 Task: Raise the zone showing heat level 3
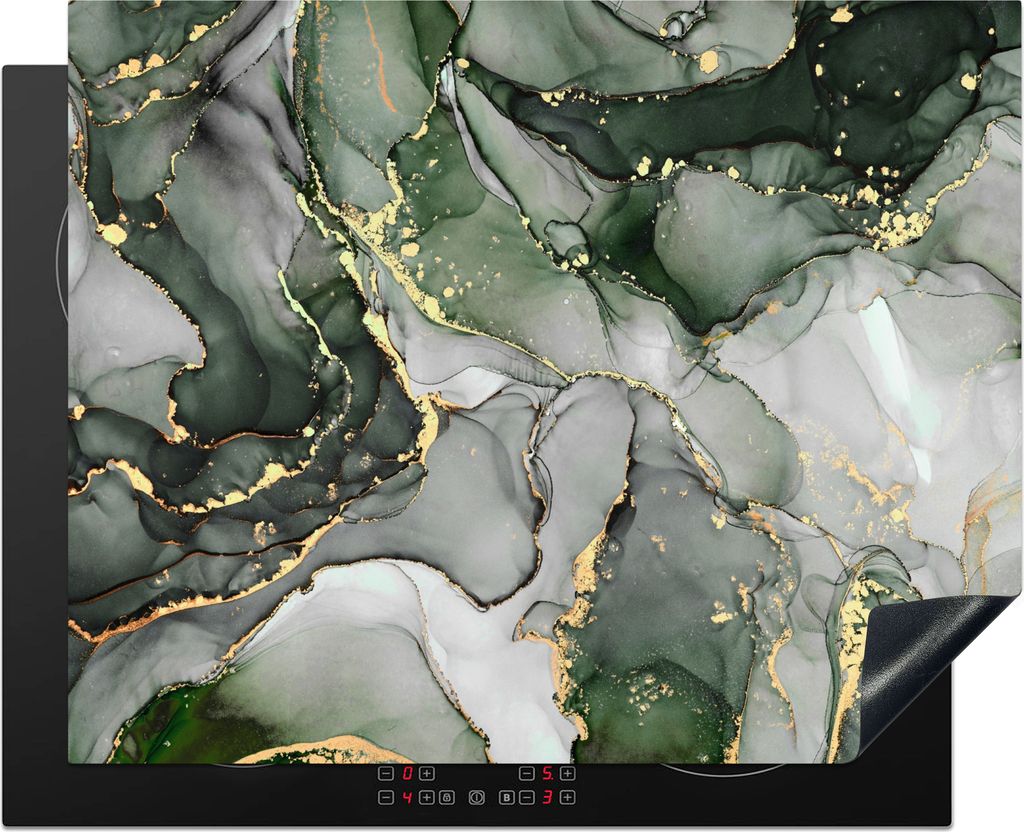(567, 797)
